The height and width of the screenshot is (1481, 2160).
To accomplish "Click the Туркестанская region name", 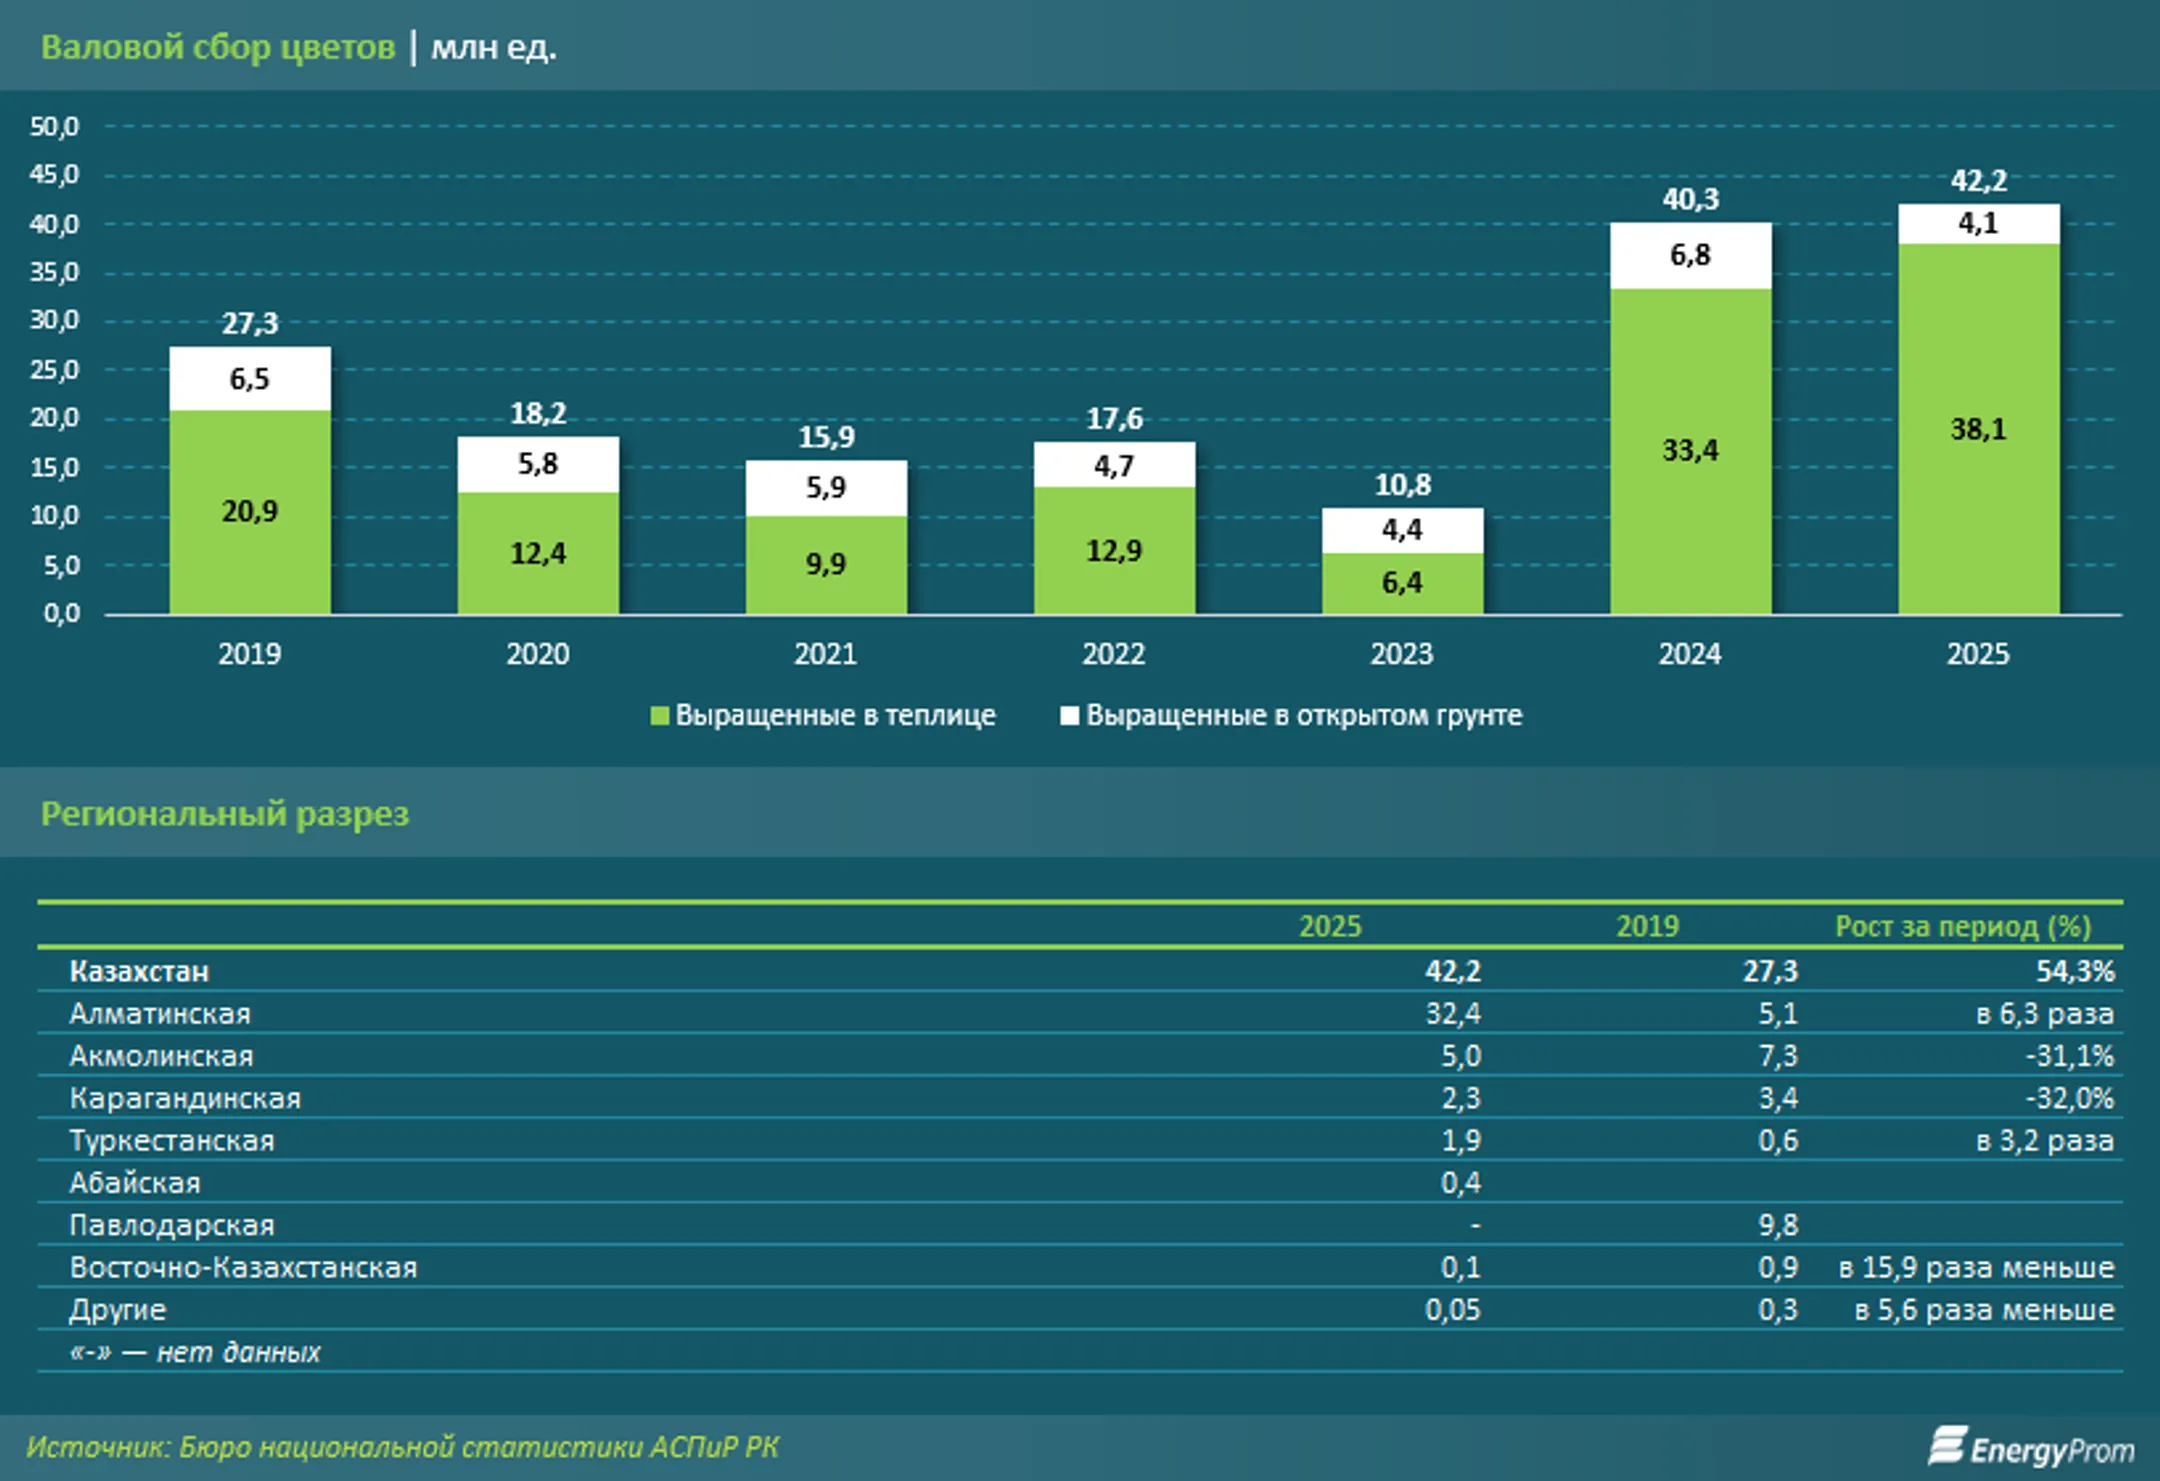I will (x=171, y=1141).
